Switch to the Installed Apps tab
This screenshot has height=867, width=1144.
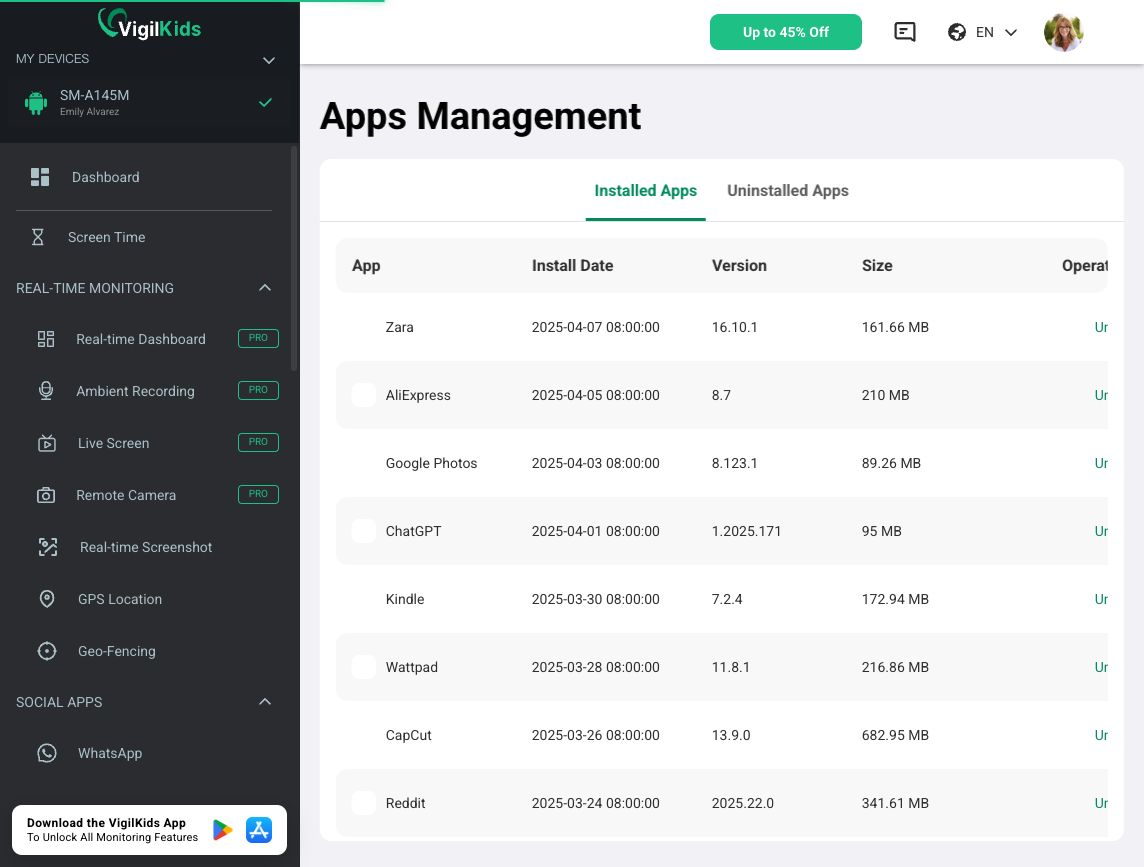pos(646,190)
